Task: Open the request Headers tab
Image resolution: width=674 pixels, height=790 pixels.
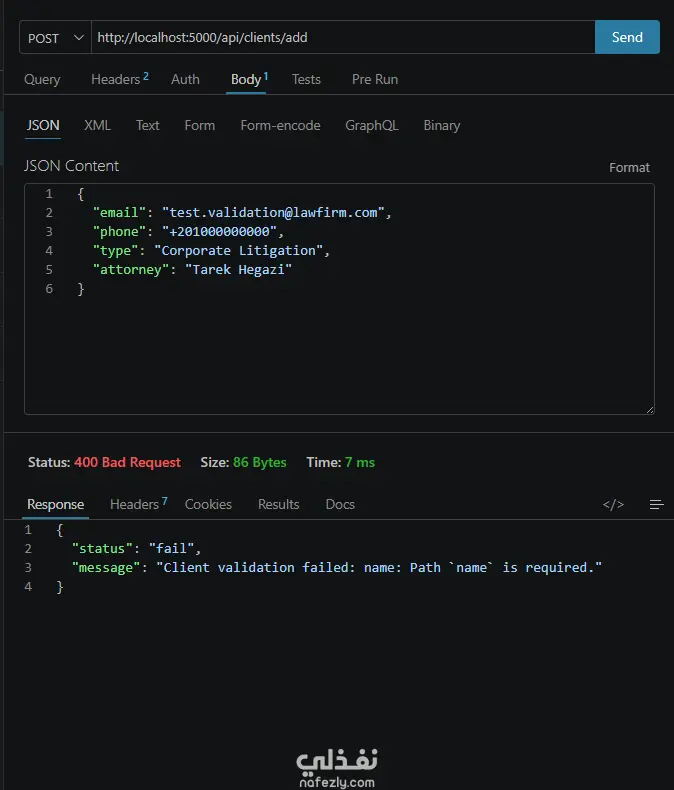Action: coord(120,79)
